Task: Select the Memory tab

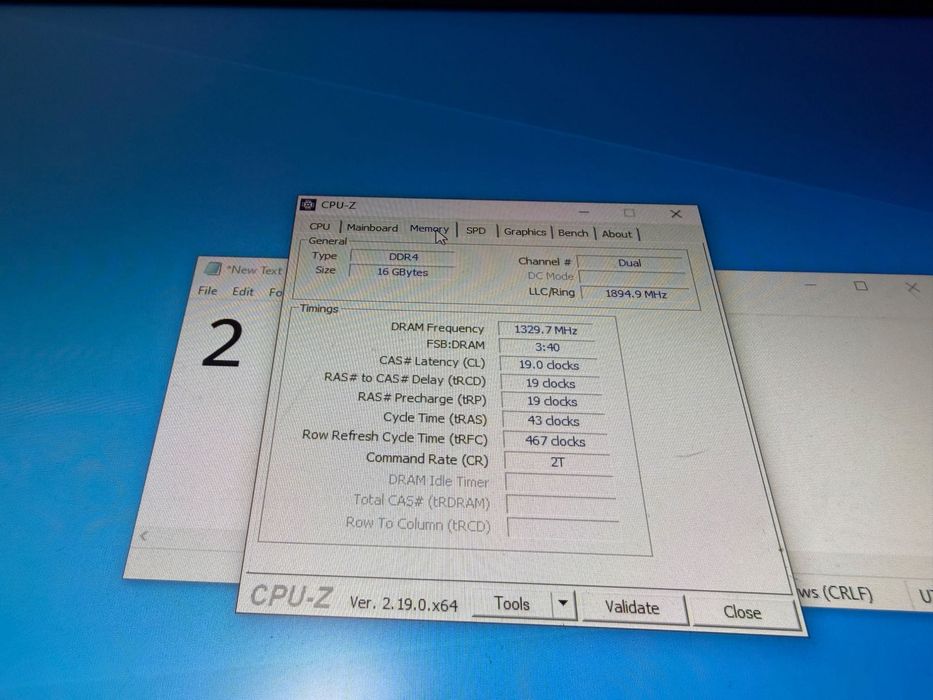Action: pos(428,229)
